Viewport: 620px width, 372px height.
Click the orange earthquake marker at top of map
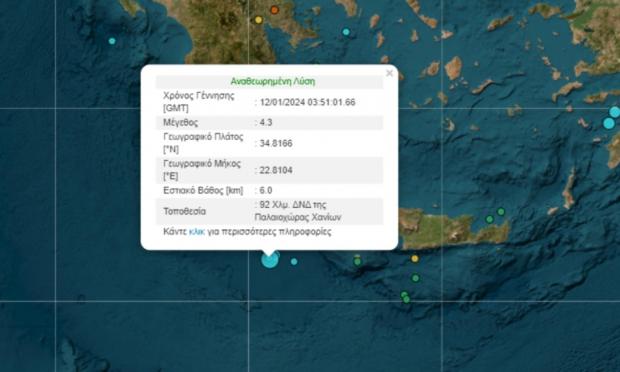click(274, 10)
